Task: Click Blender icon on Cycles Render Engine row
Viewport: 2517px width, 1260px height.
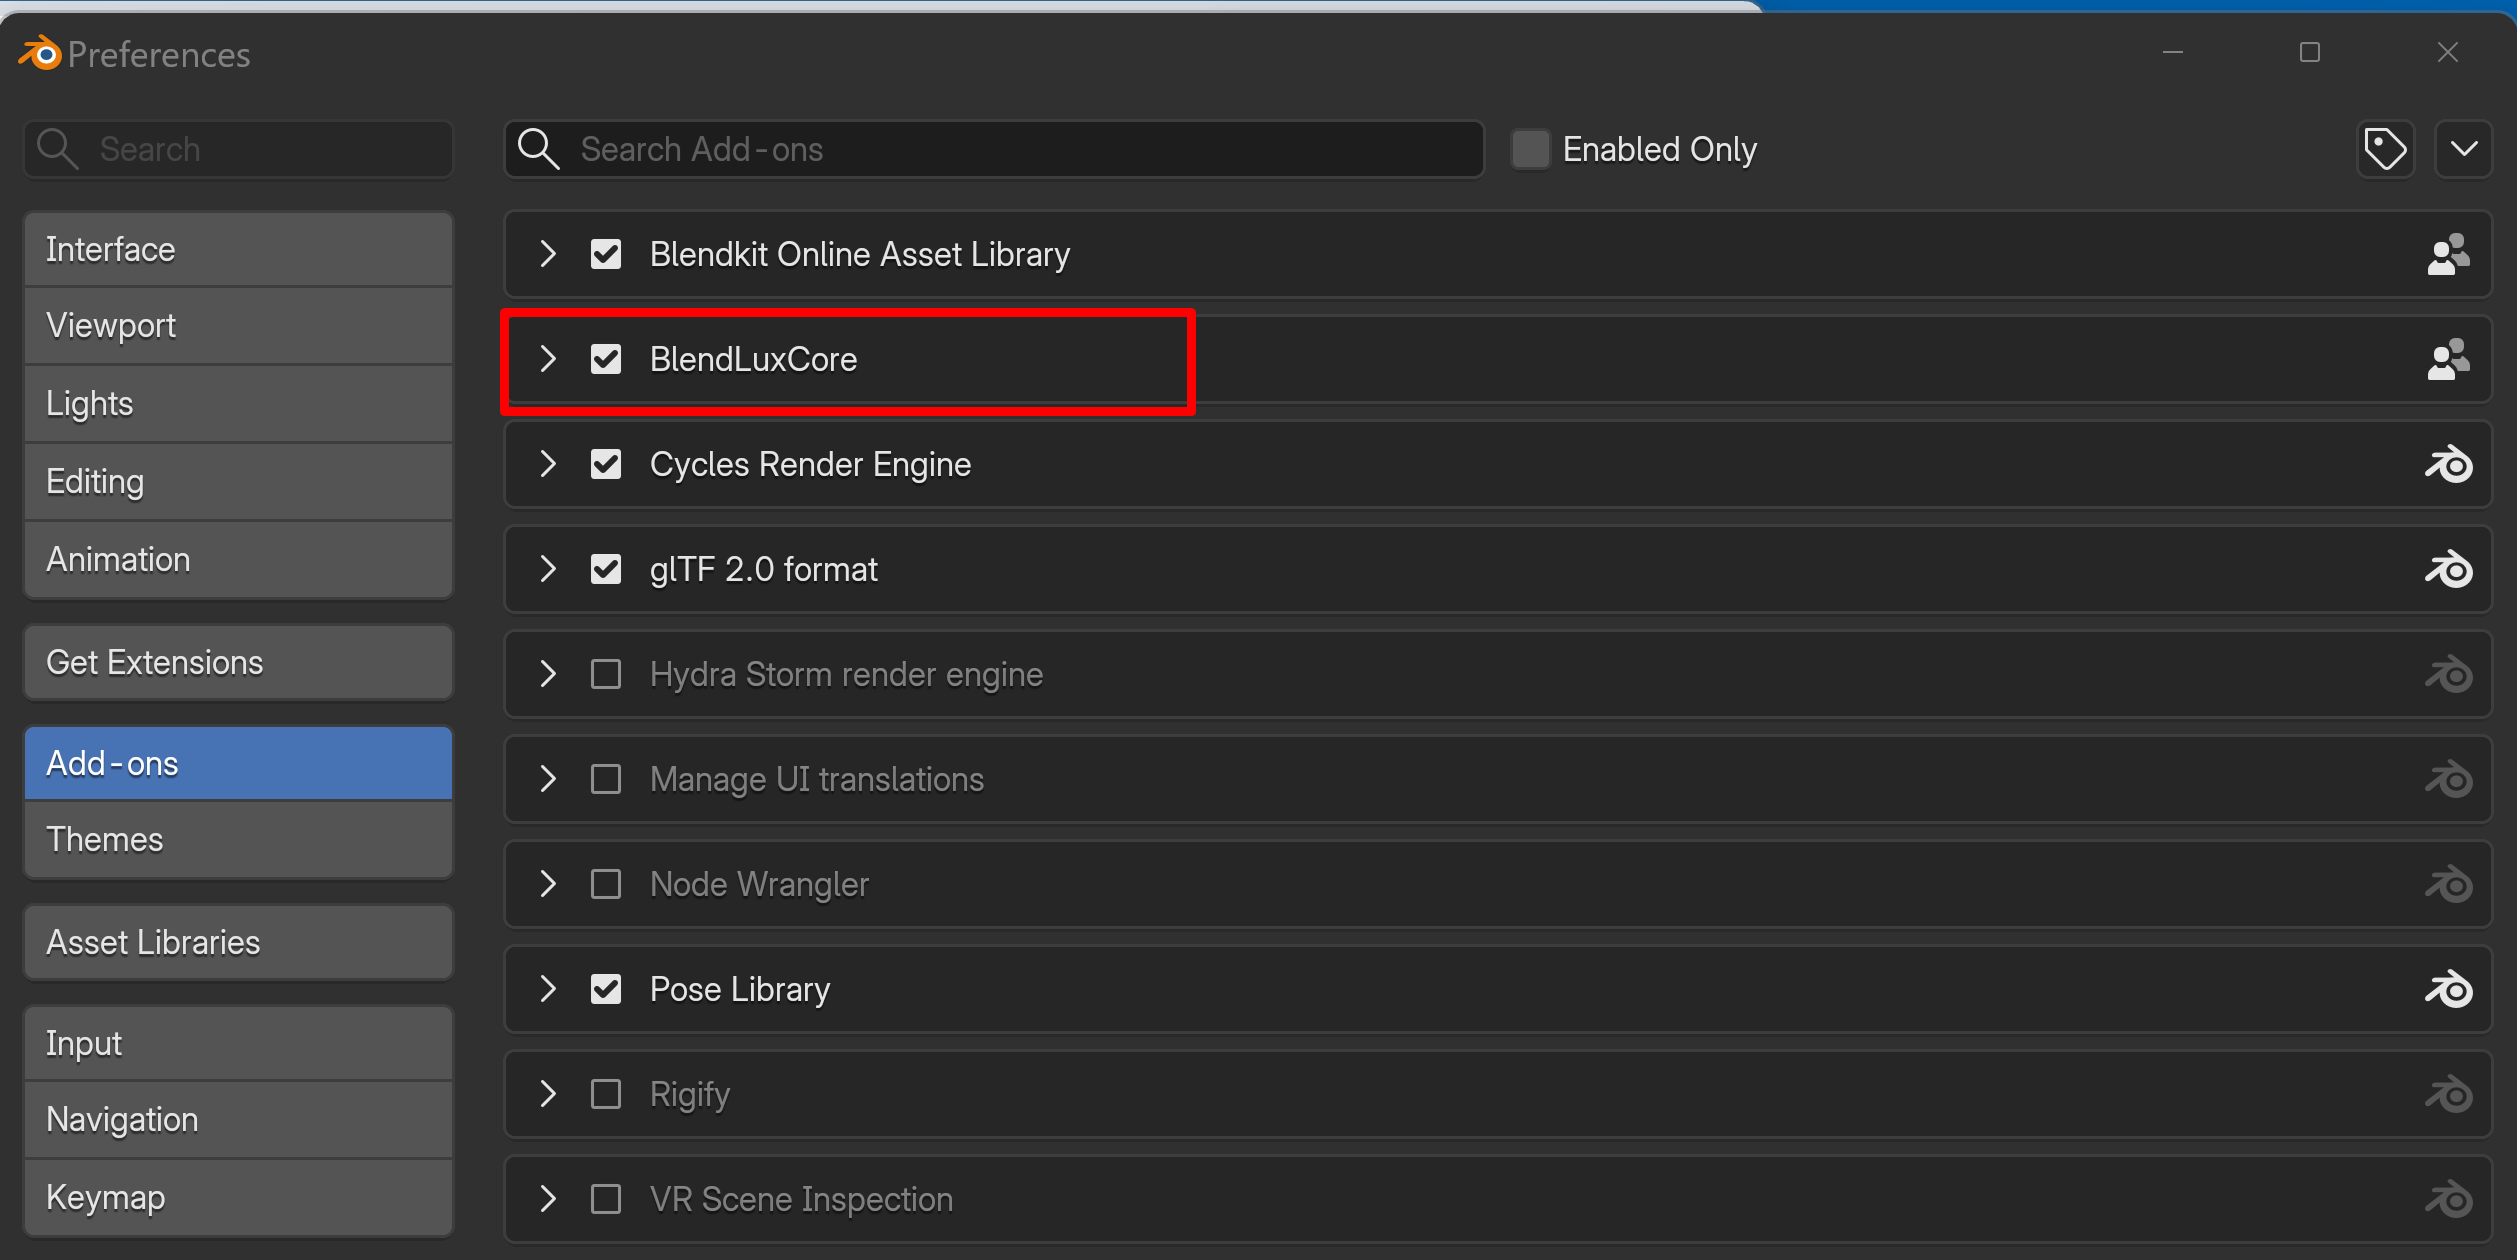Action: (x=2448, y=464)
